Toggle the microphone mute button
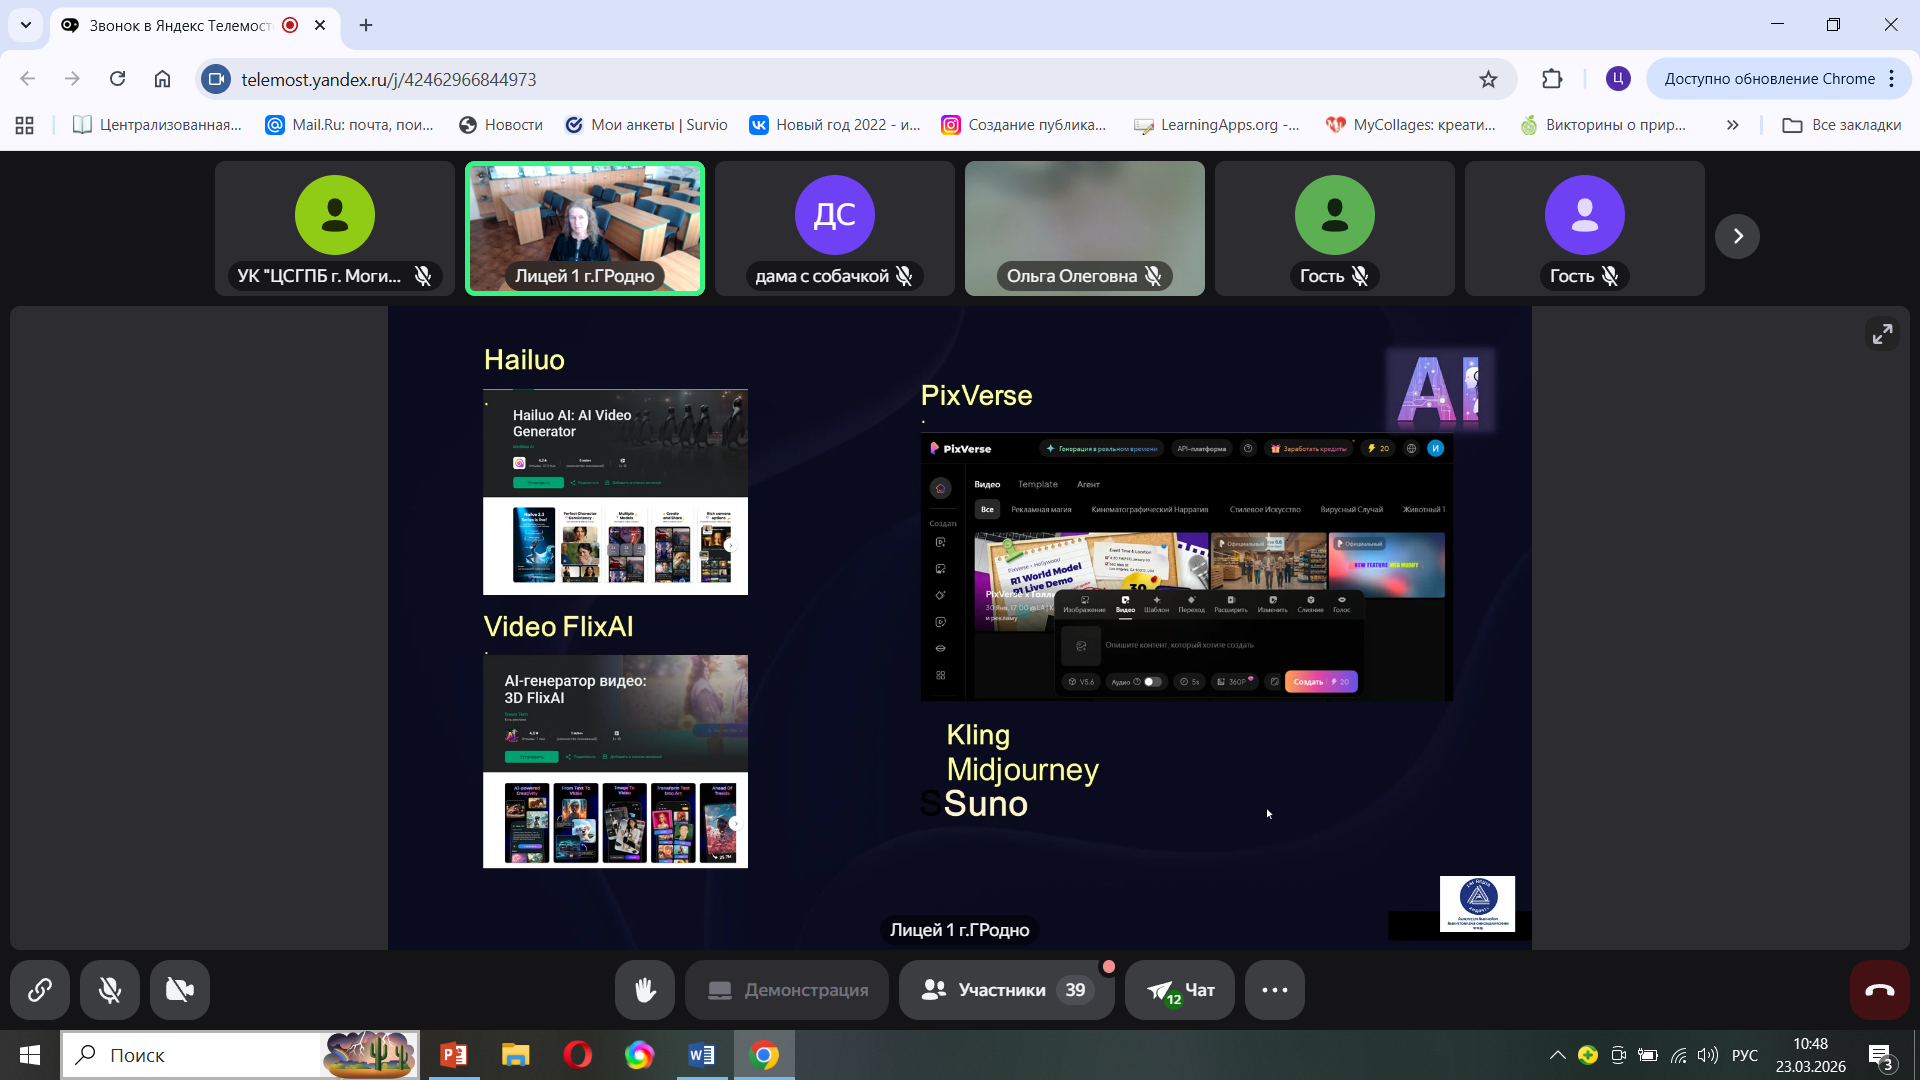The width and height of the screenshot is (1920, 1080). [110, 990]
